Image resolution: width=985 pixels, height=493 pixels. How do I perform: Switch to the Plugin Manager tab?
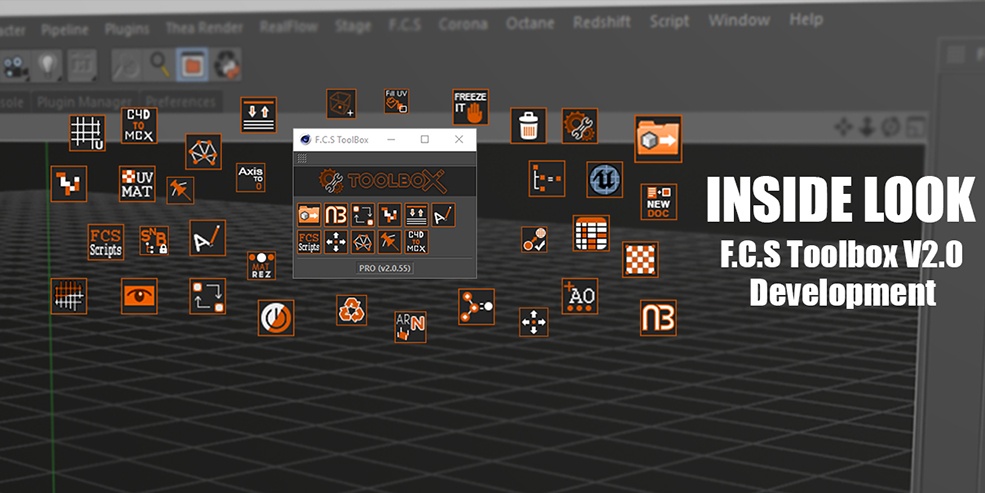(x=84, y=102)
